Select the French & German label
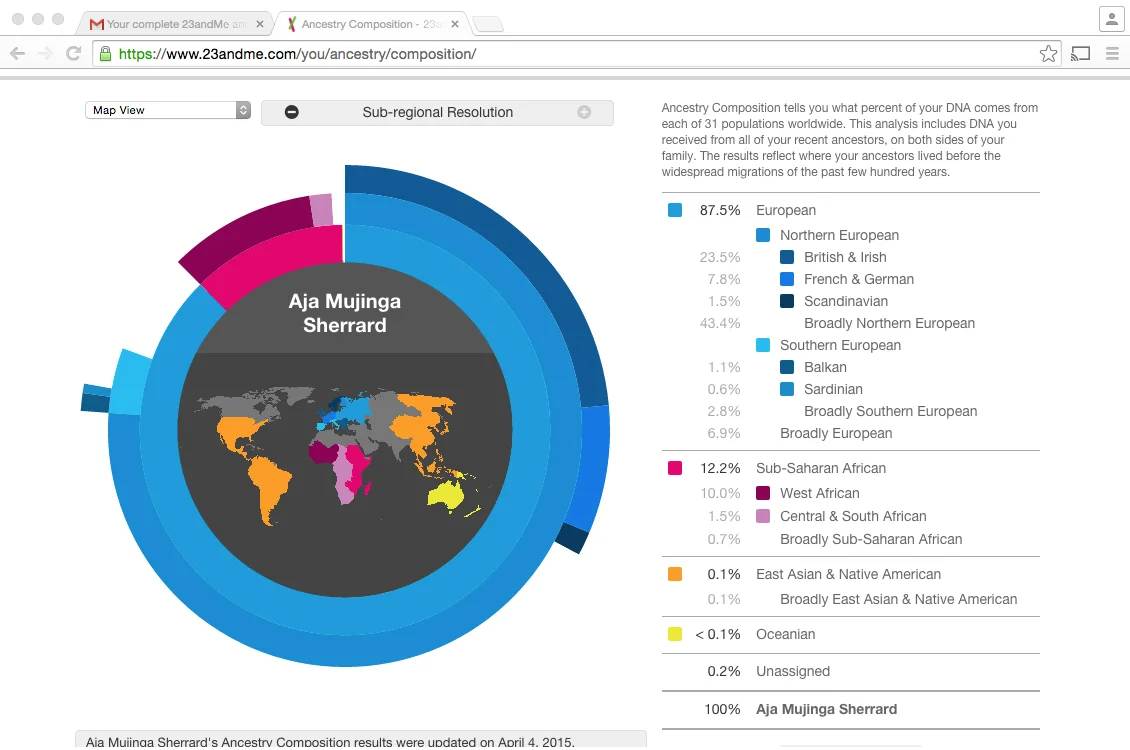Image resolution: width=1130 pixels, height=750 pixels. click(x=858, y=279)
